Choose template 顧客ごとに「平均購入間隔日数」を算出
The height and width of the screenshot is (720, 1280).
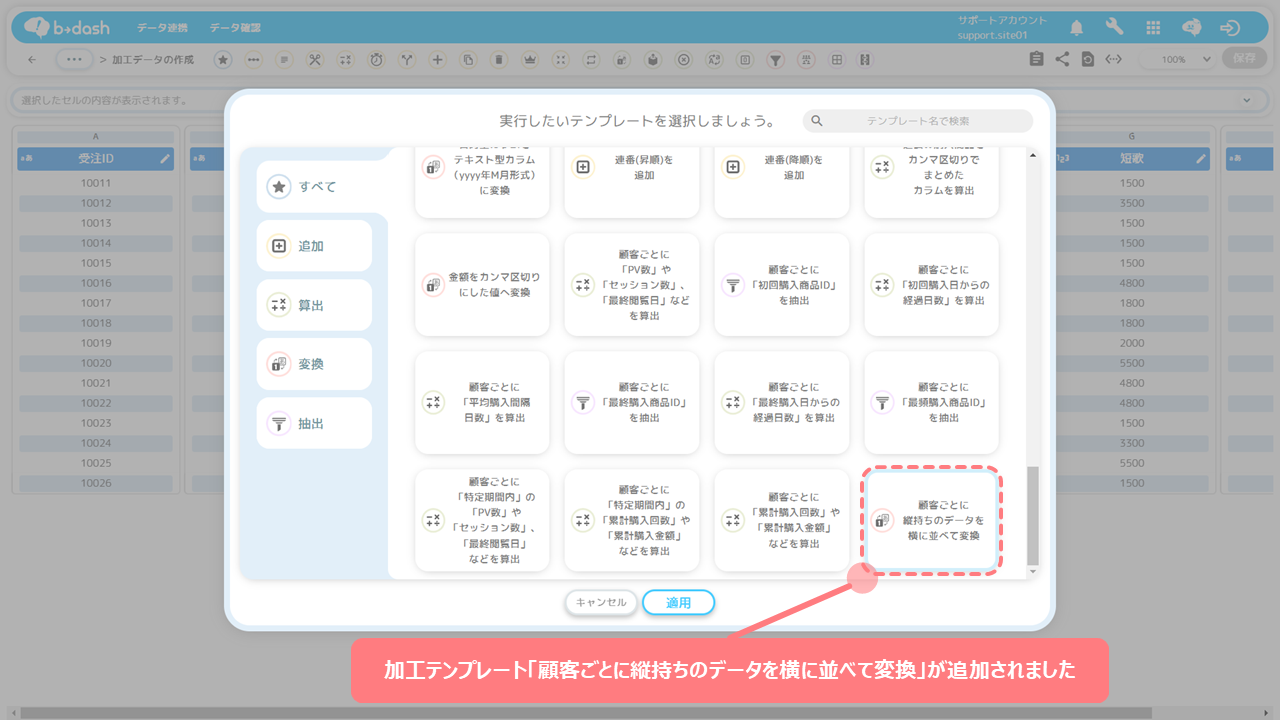tap(482, 402)
